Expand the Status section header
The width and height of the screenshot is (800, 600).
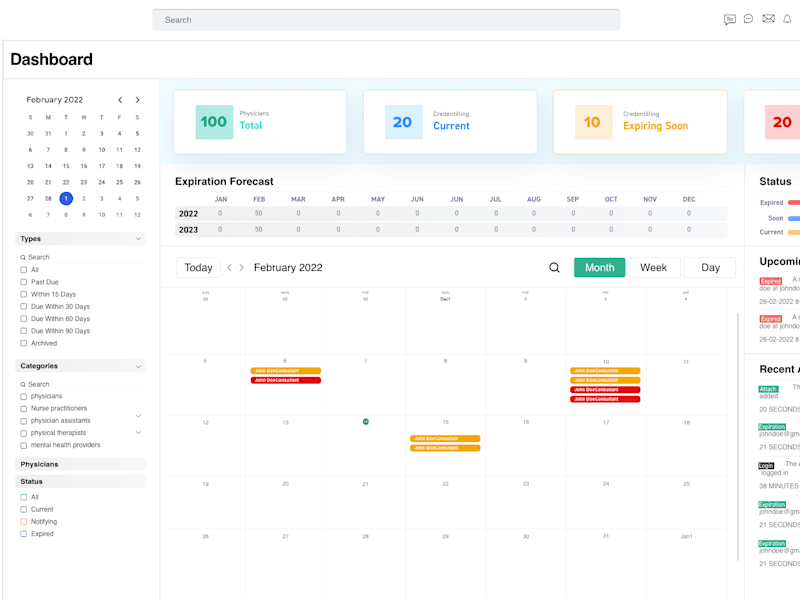81,481
